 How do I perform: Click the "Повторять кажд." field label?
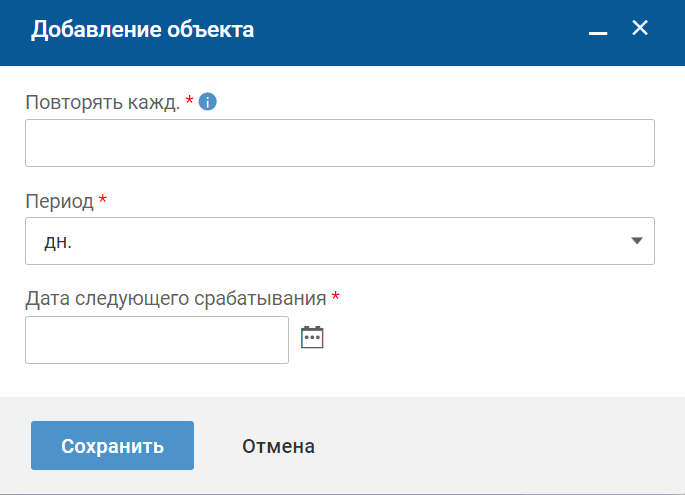(102, 102)
